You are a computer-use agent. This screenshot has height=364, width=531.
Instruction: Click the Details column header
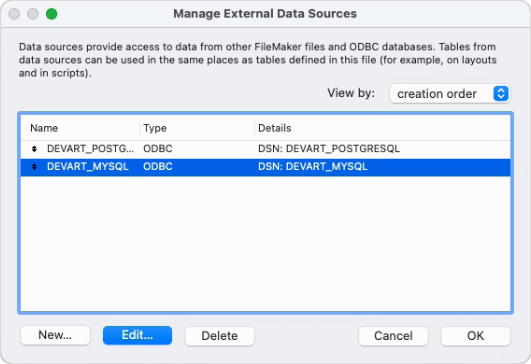[275, 128]
